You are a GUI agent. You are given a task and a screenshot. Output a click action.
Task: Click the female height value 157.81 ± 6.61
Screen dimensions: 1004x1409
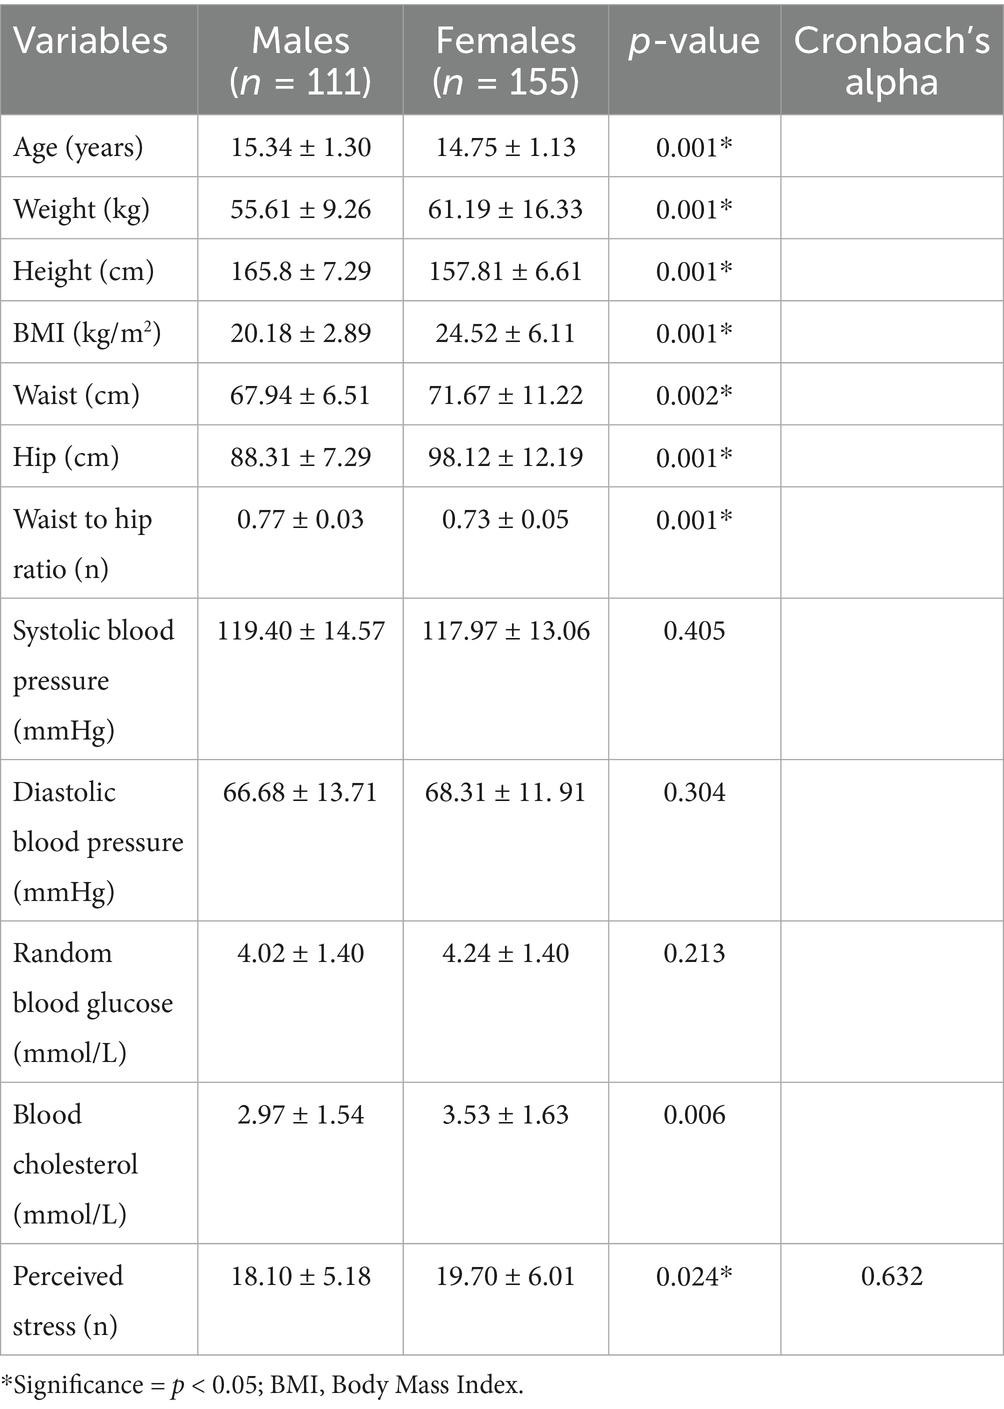coord(506,271)
